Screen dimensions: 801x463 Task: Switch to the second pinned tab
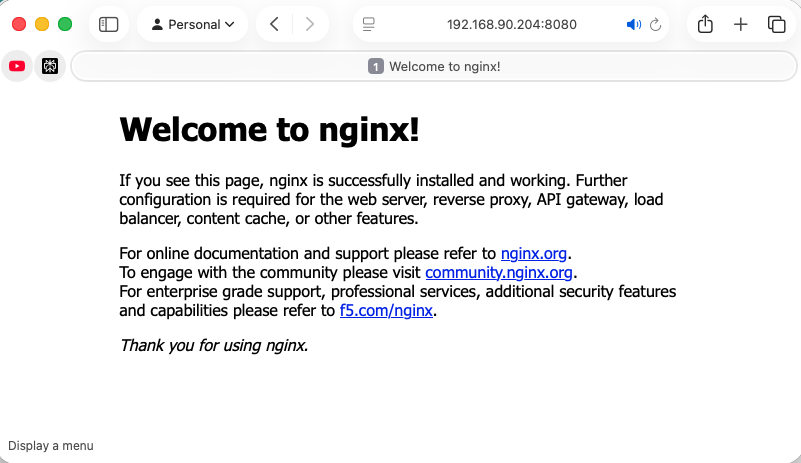click(x=50, y=66)
